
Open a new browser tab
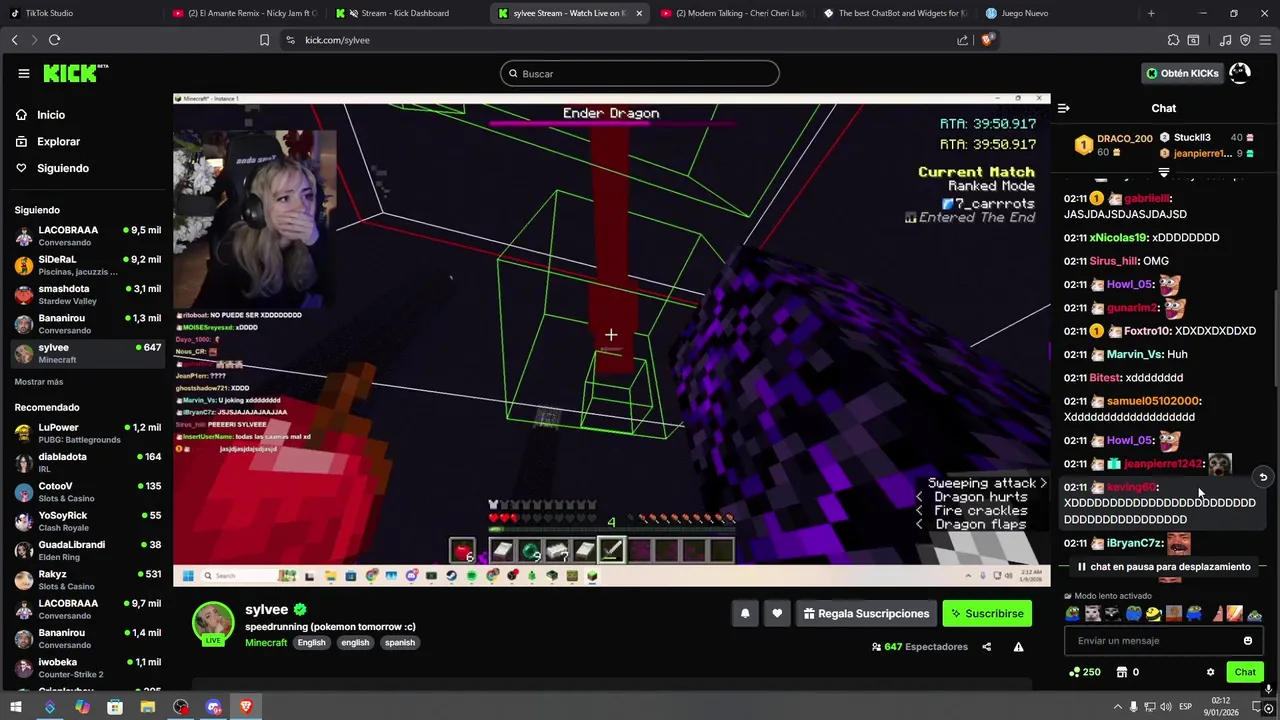click(1151, 13)
